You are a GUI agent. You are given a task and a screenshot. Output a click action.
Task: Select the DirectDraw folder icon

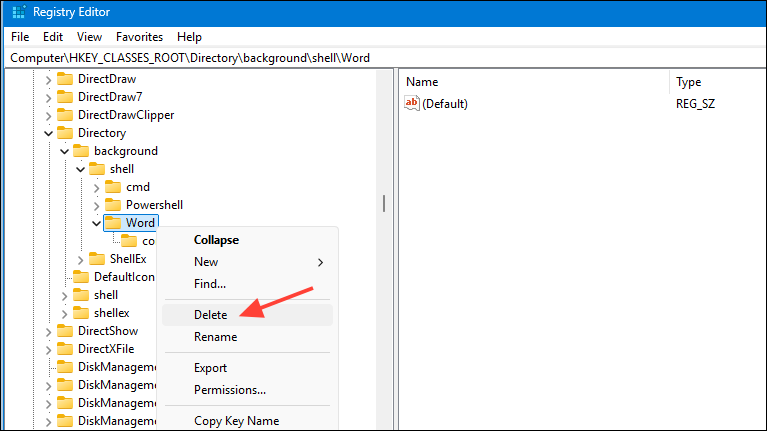coord(65,79)
